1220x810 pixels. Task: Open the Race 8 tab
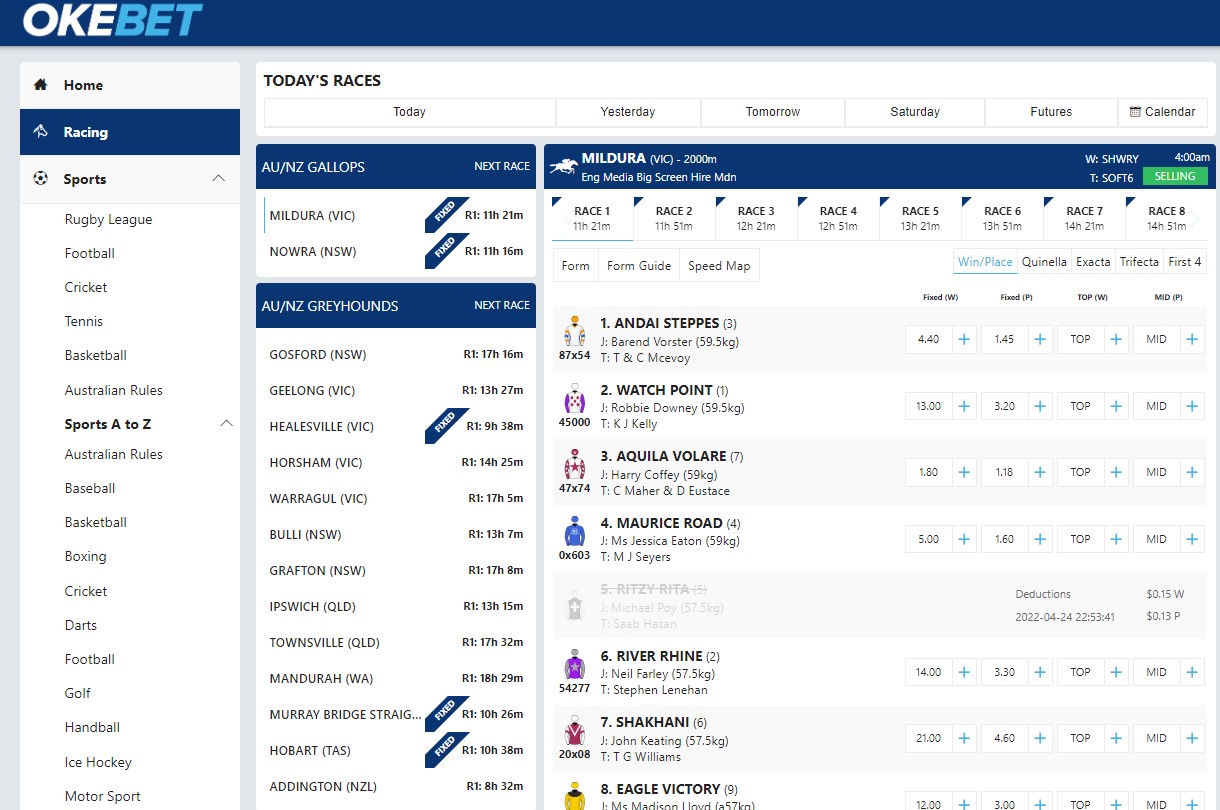(x=1166, y=218)
